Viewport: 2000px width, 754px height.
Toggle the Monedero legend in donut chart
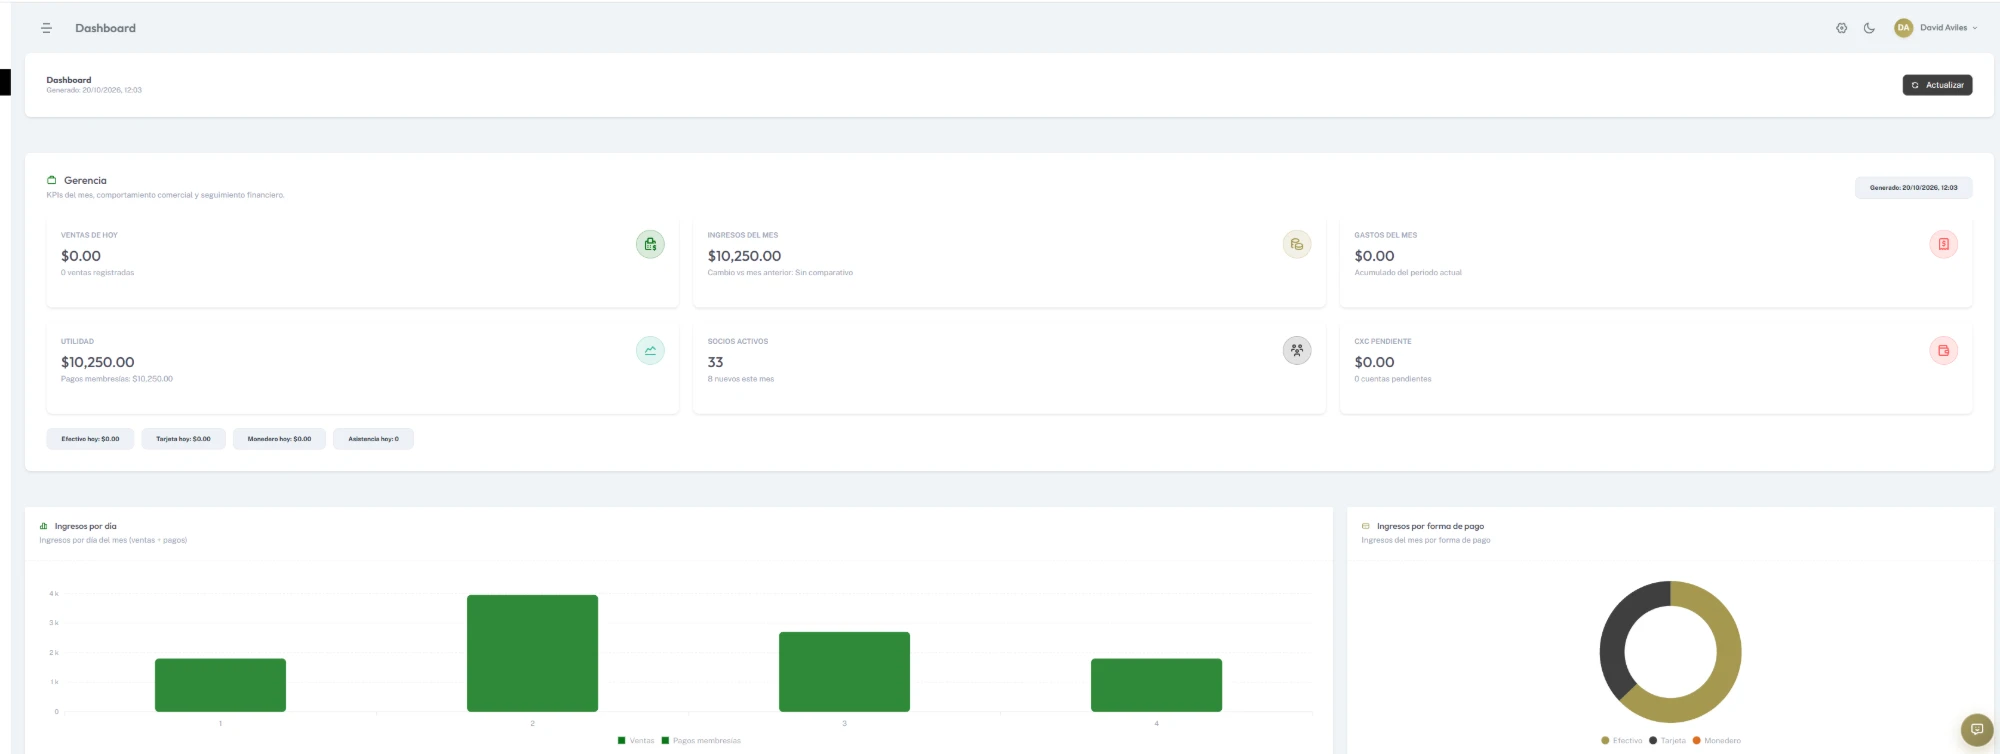[x=1716, y=741]
